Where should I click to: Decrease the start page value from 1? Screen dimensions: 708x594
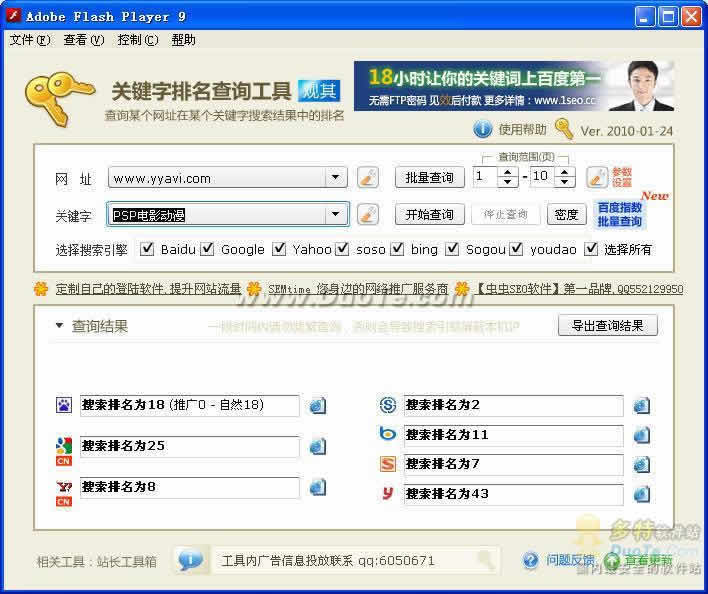508,182
